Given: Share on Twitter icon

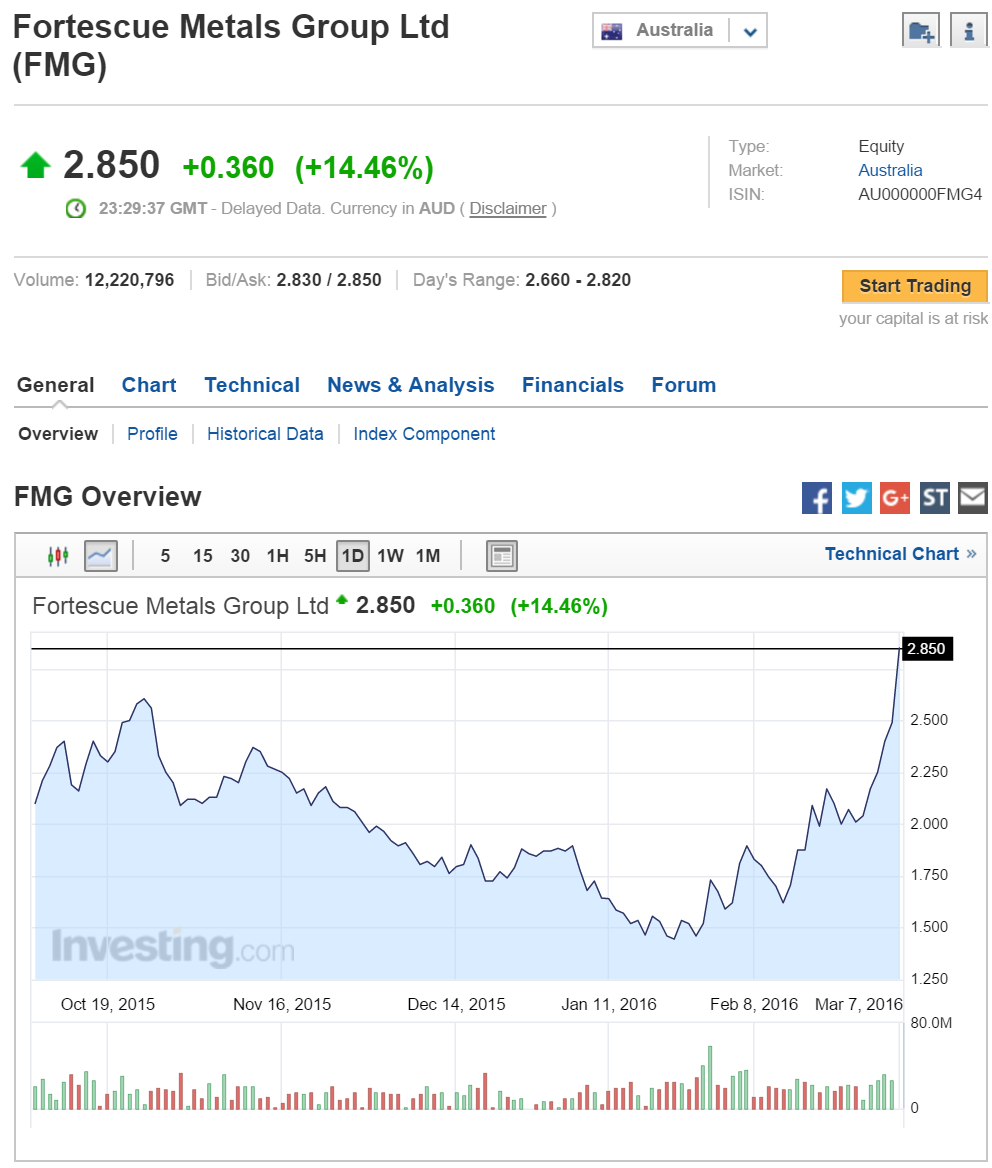Looking at the screenshot, I should click(856, 497).
